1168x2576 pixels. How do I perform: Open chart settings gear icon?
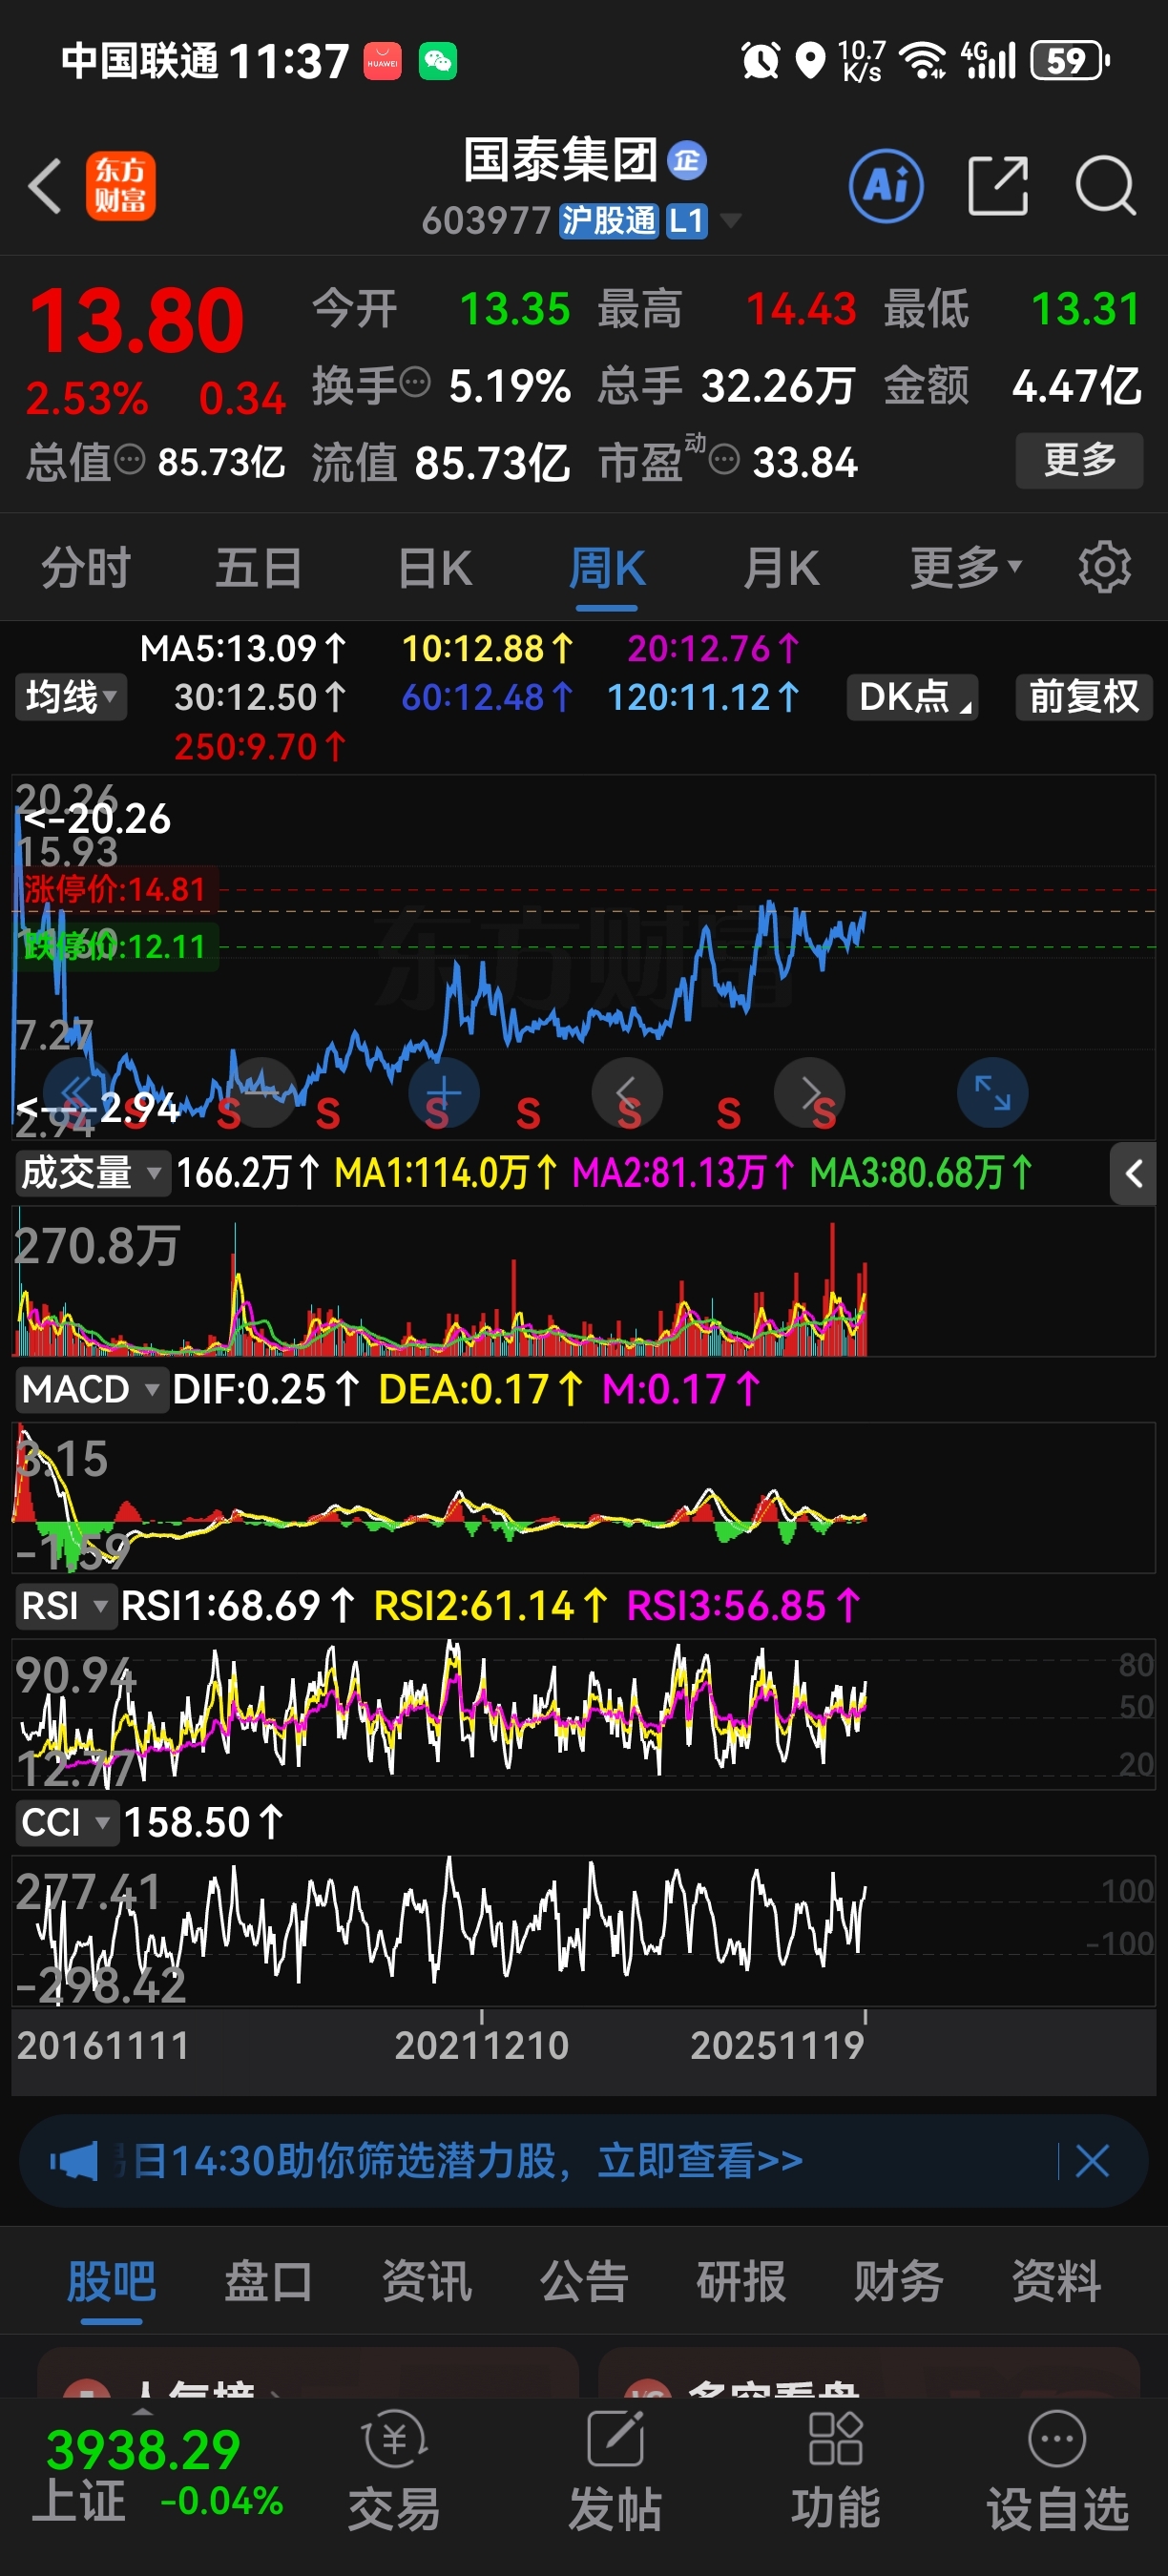coord(1105,567)
